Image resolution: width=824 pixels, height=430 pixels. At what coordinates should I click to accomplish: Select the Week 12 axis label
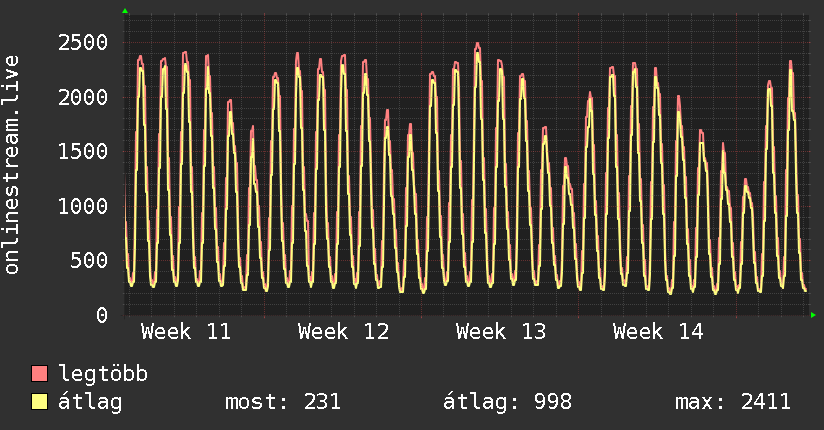pyautogui.click(x=343, y=331)
